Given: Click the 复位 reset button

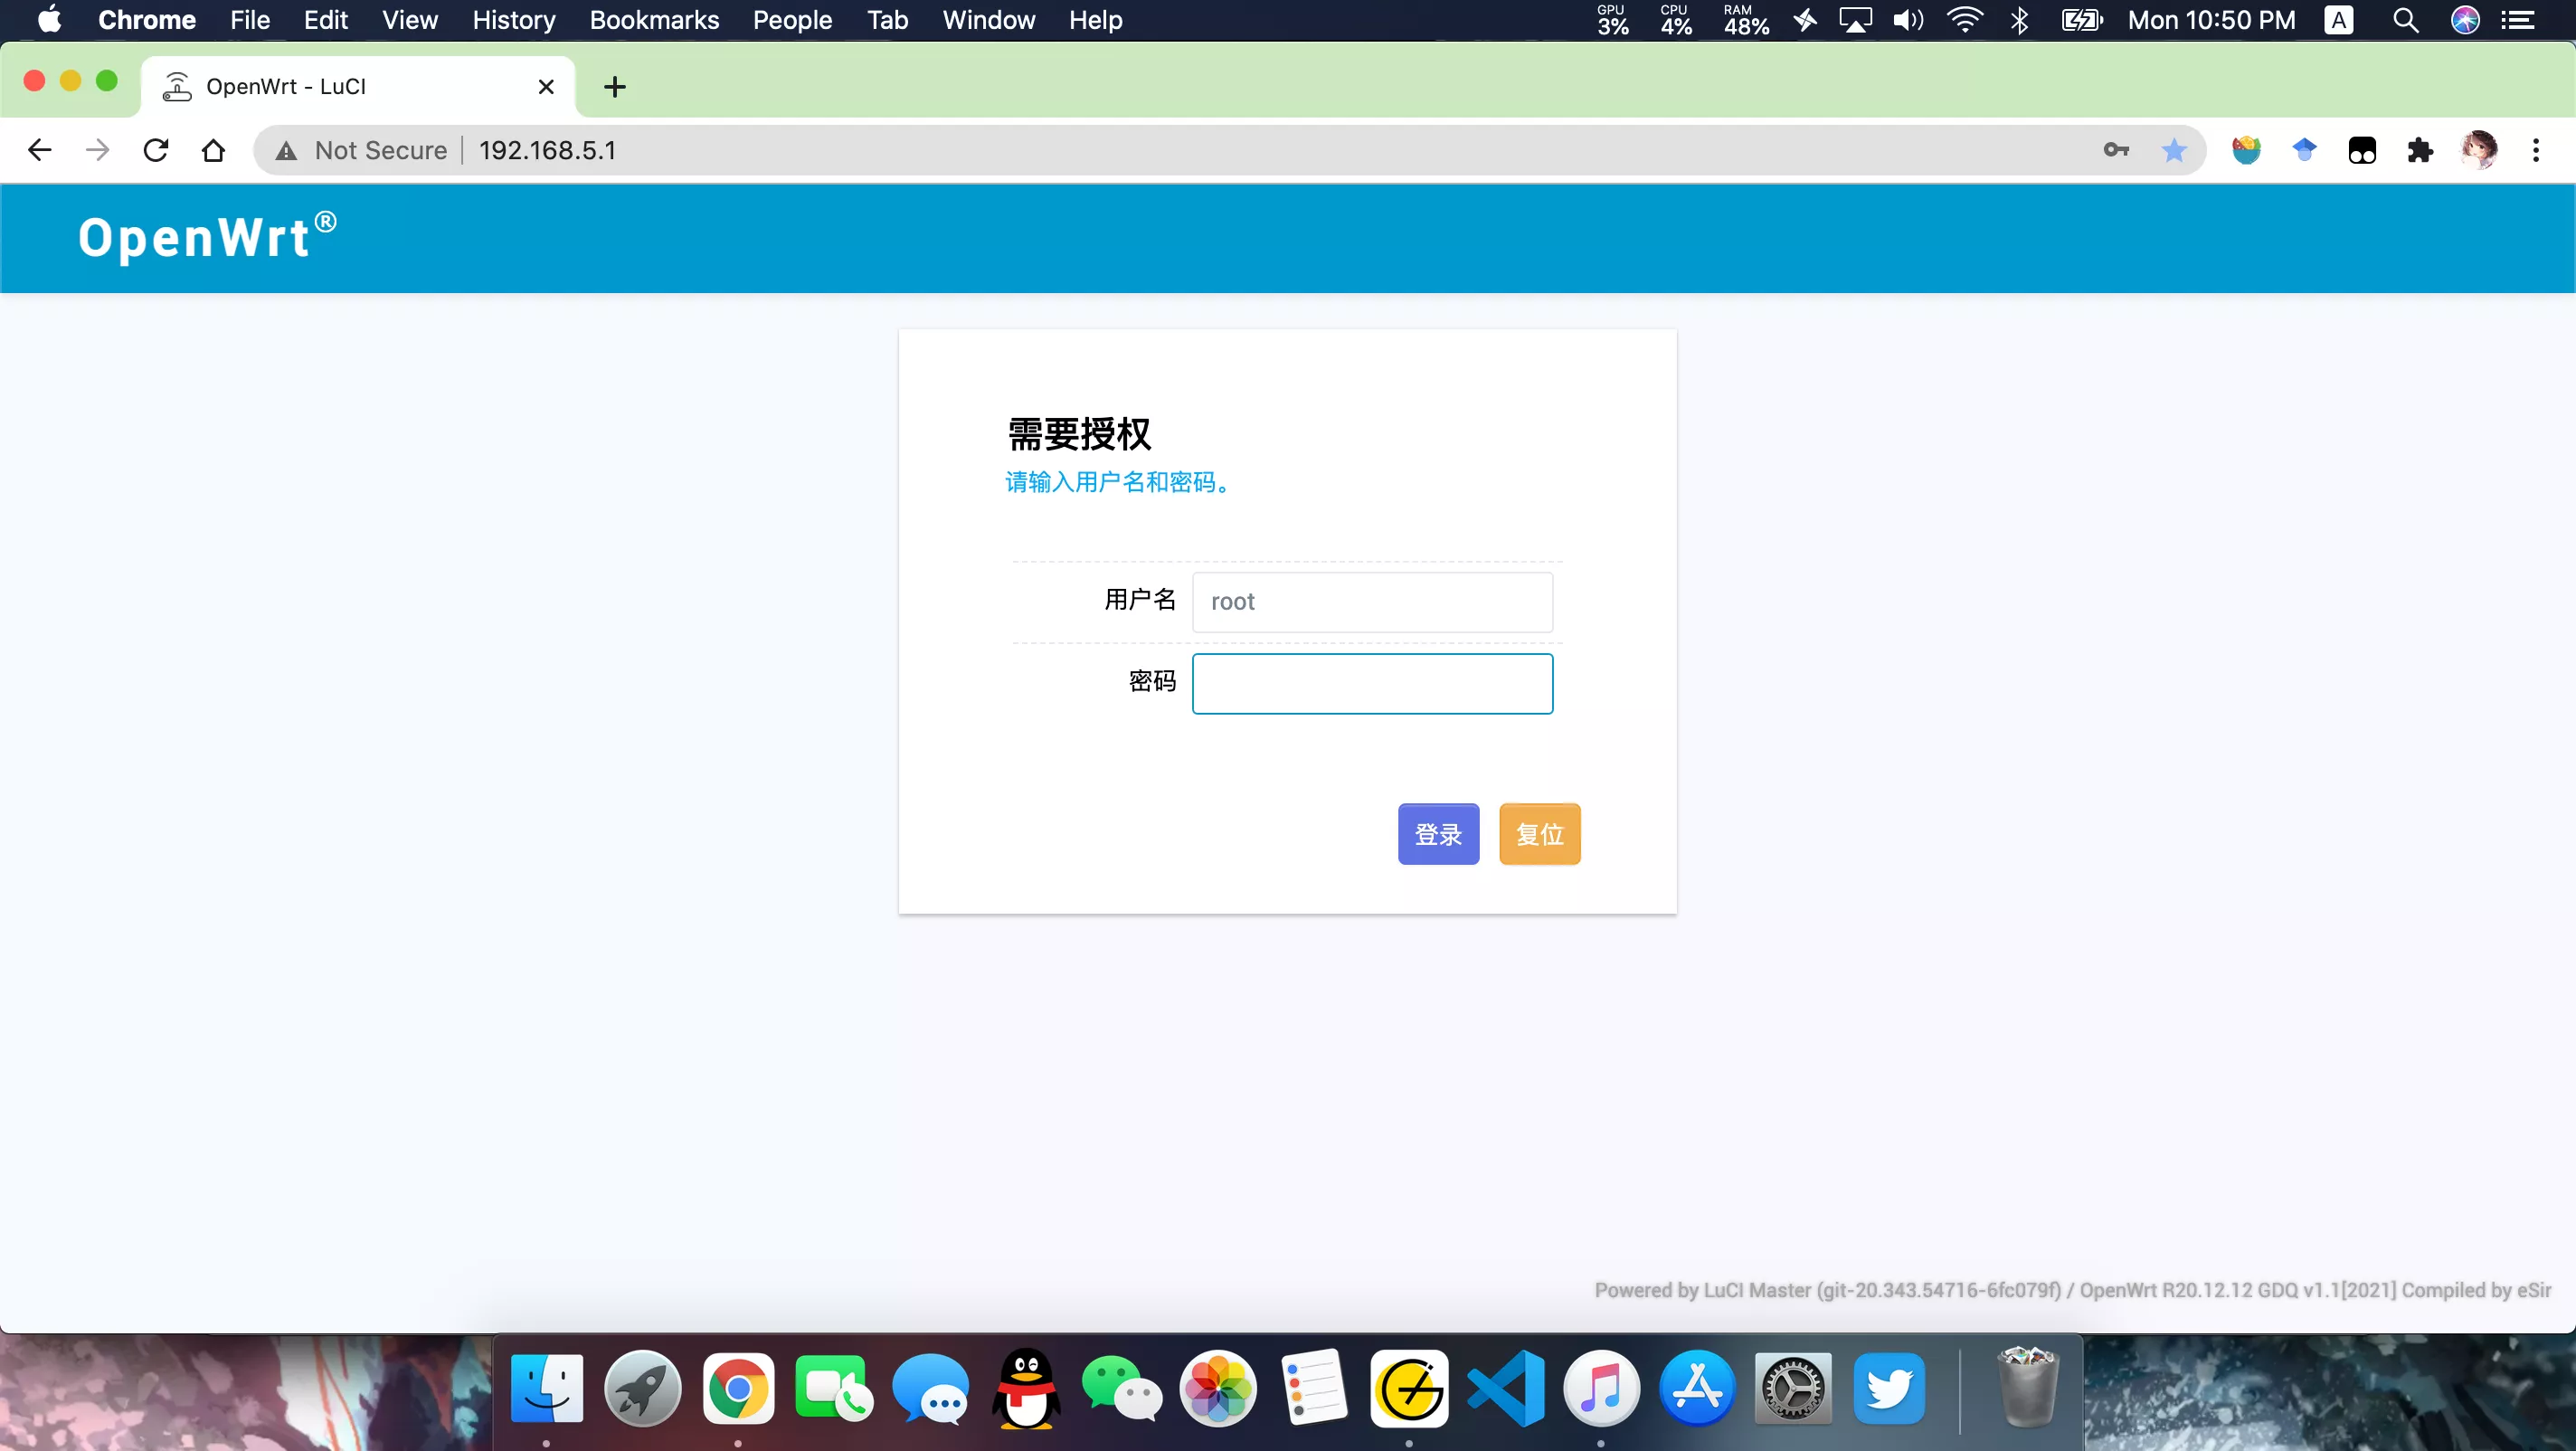Looking at the screenshot, I should click(1539, 833).
